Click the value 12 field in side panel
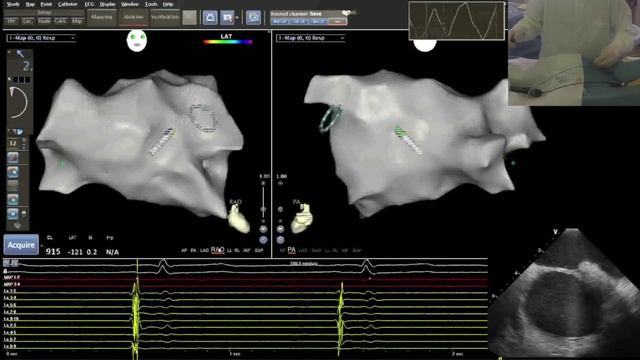Screen dimensions: 640x360 (13, 143)
